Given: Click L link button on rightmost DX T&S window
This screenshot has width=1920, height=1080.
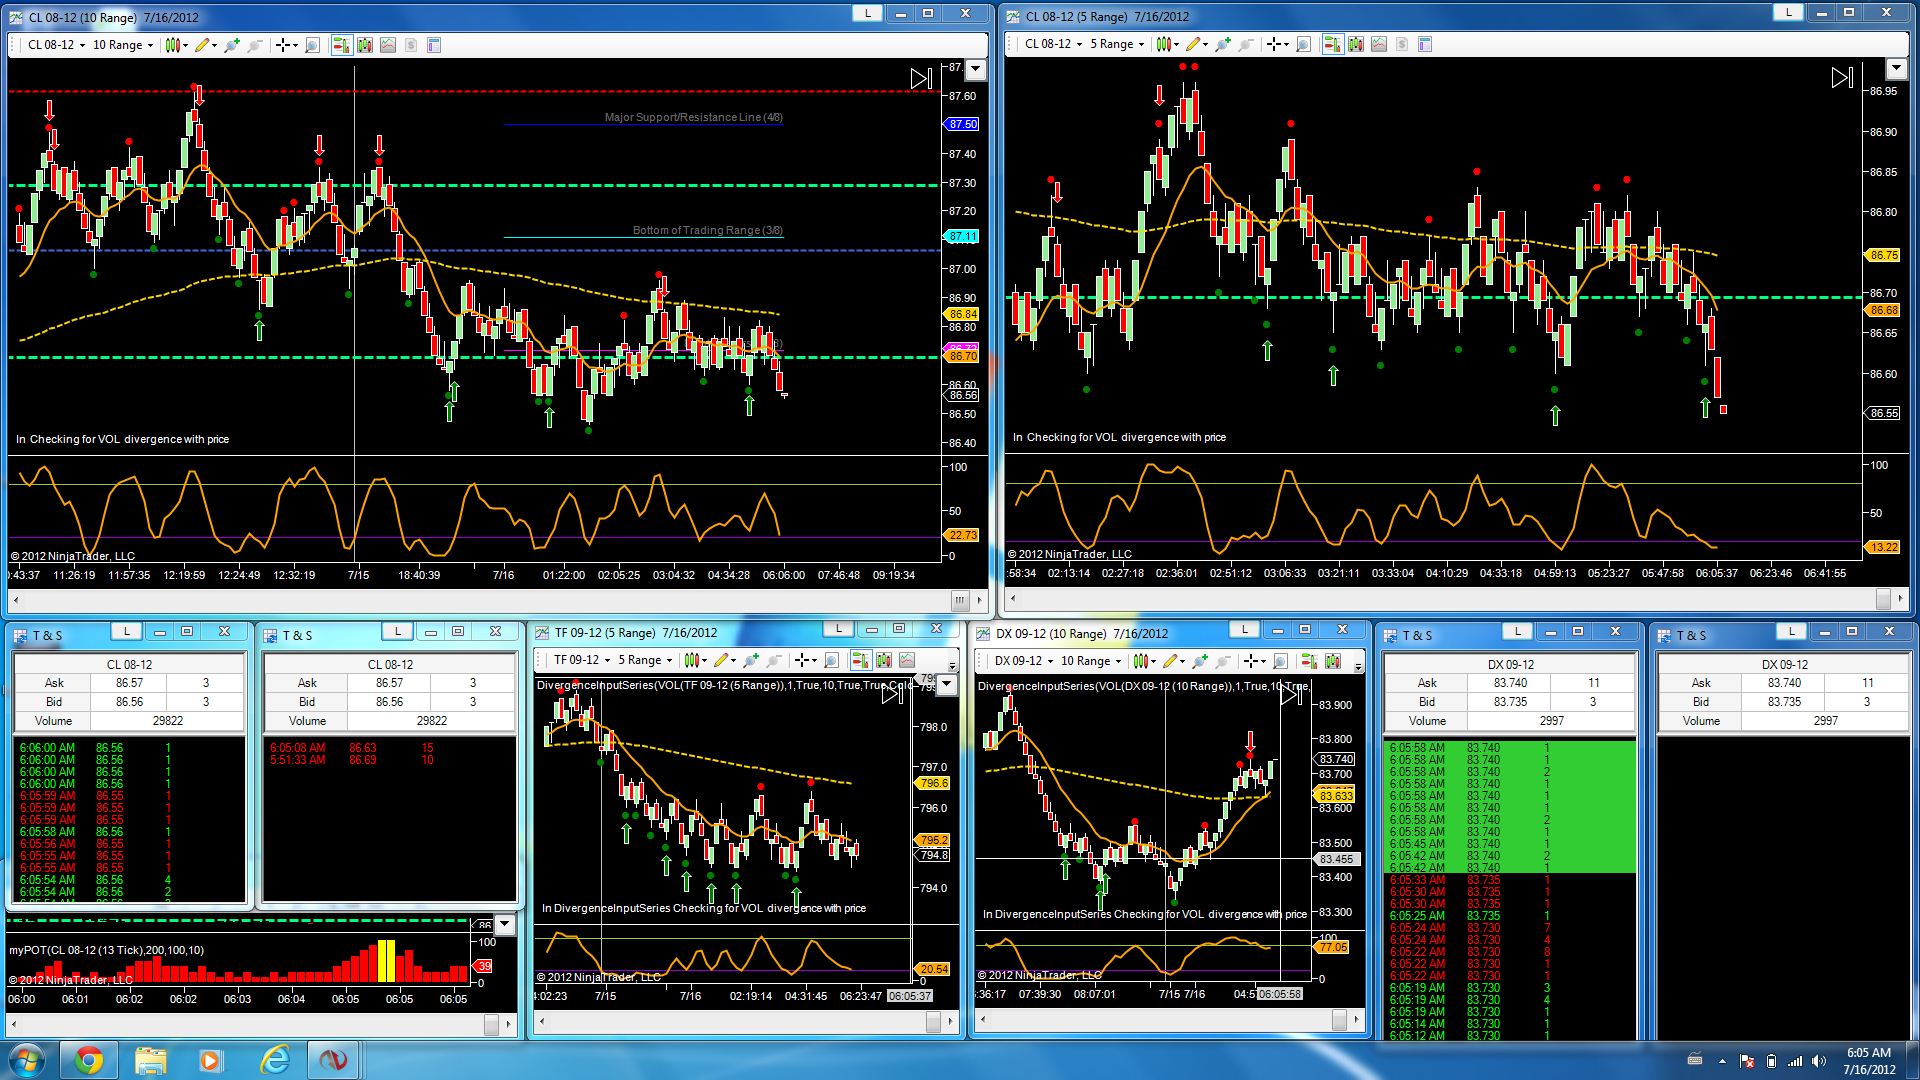Looking at the screenshot, I should [x=1791, y=632].
